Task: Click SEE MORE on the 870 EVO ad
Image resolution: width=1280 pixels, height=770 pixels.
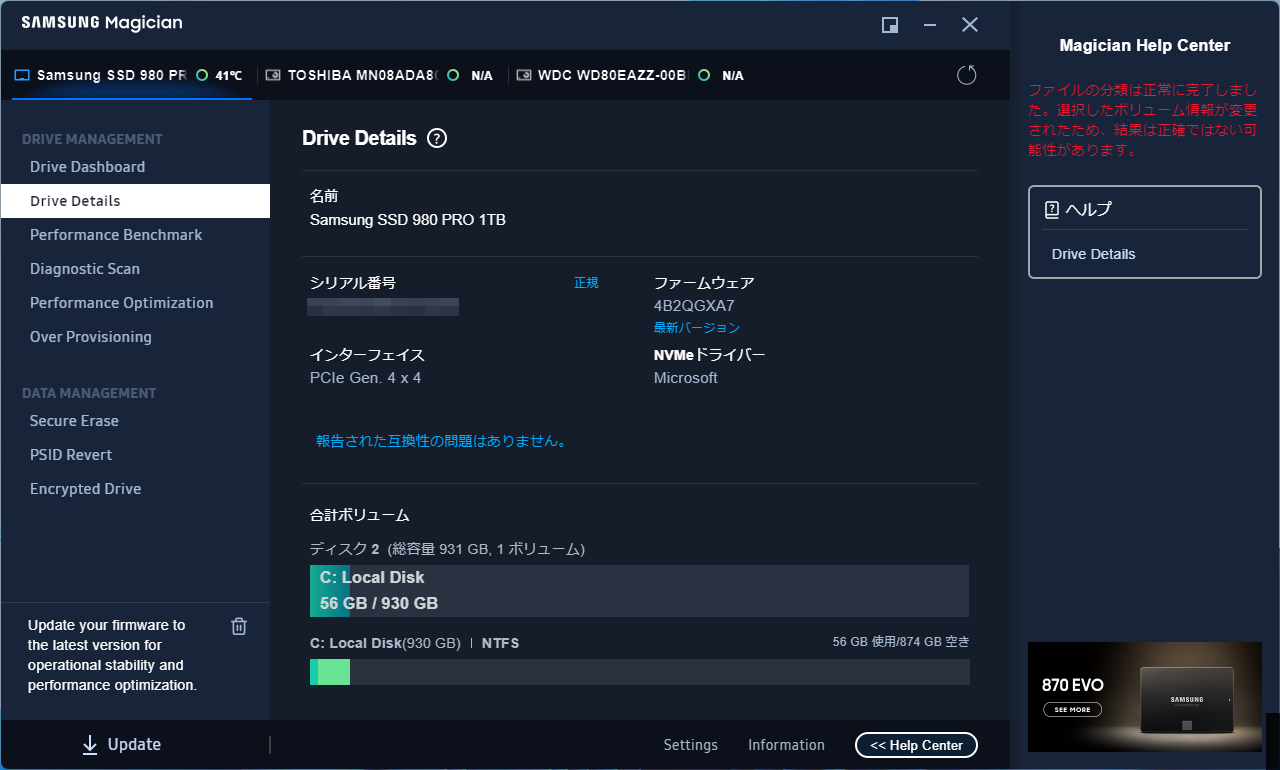Action: tap(1072, 710)
